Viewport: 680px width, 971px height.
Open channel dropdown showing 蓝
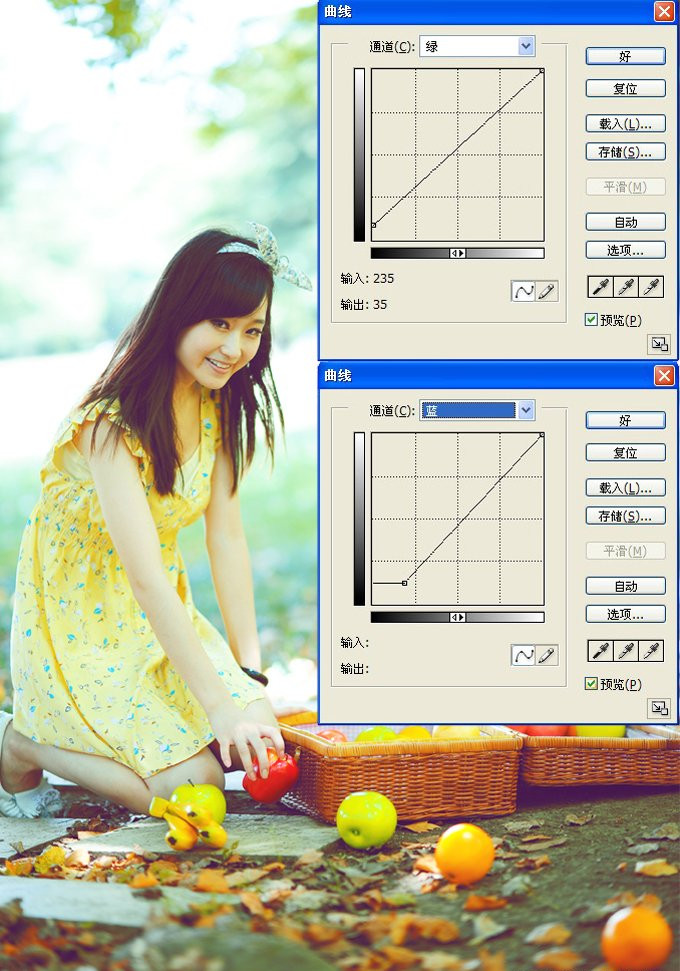pos(477,411)
